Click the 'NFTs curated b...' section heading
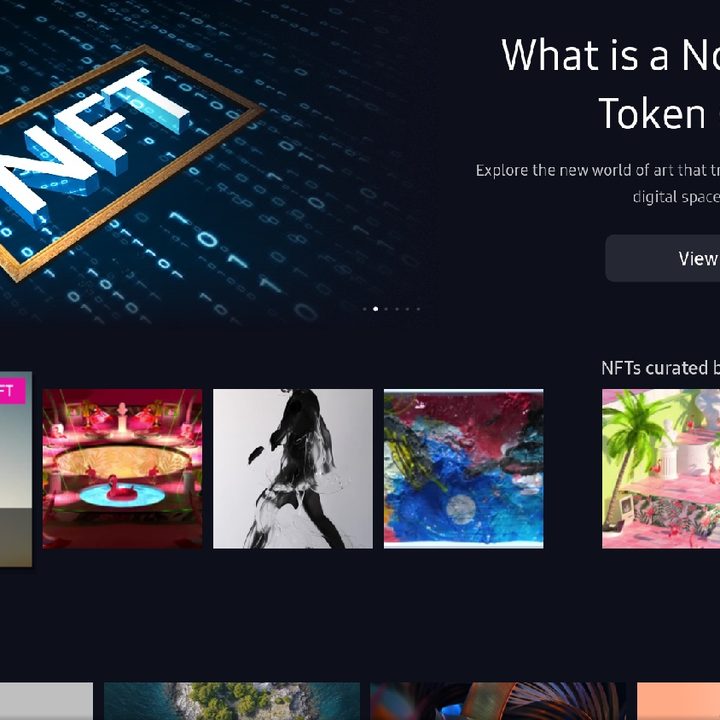Image resolution: width=720 pixels, height=720 pixels. point(660,368)
